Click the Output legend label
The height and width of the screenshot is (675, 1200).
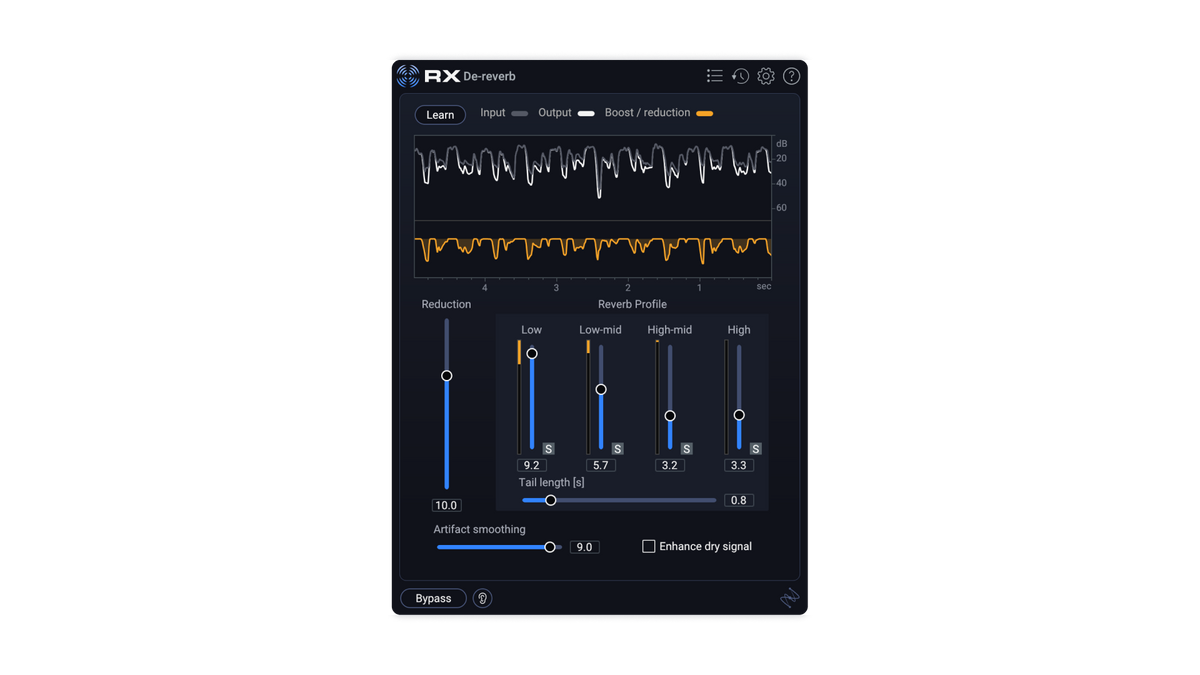[x=555, y=113]
